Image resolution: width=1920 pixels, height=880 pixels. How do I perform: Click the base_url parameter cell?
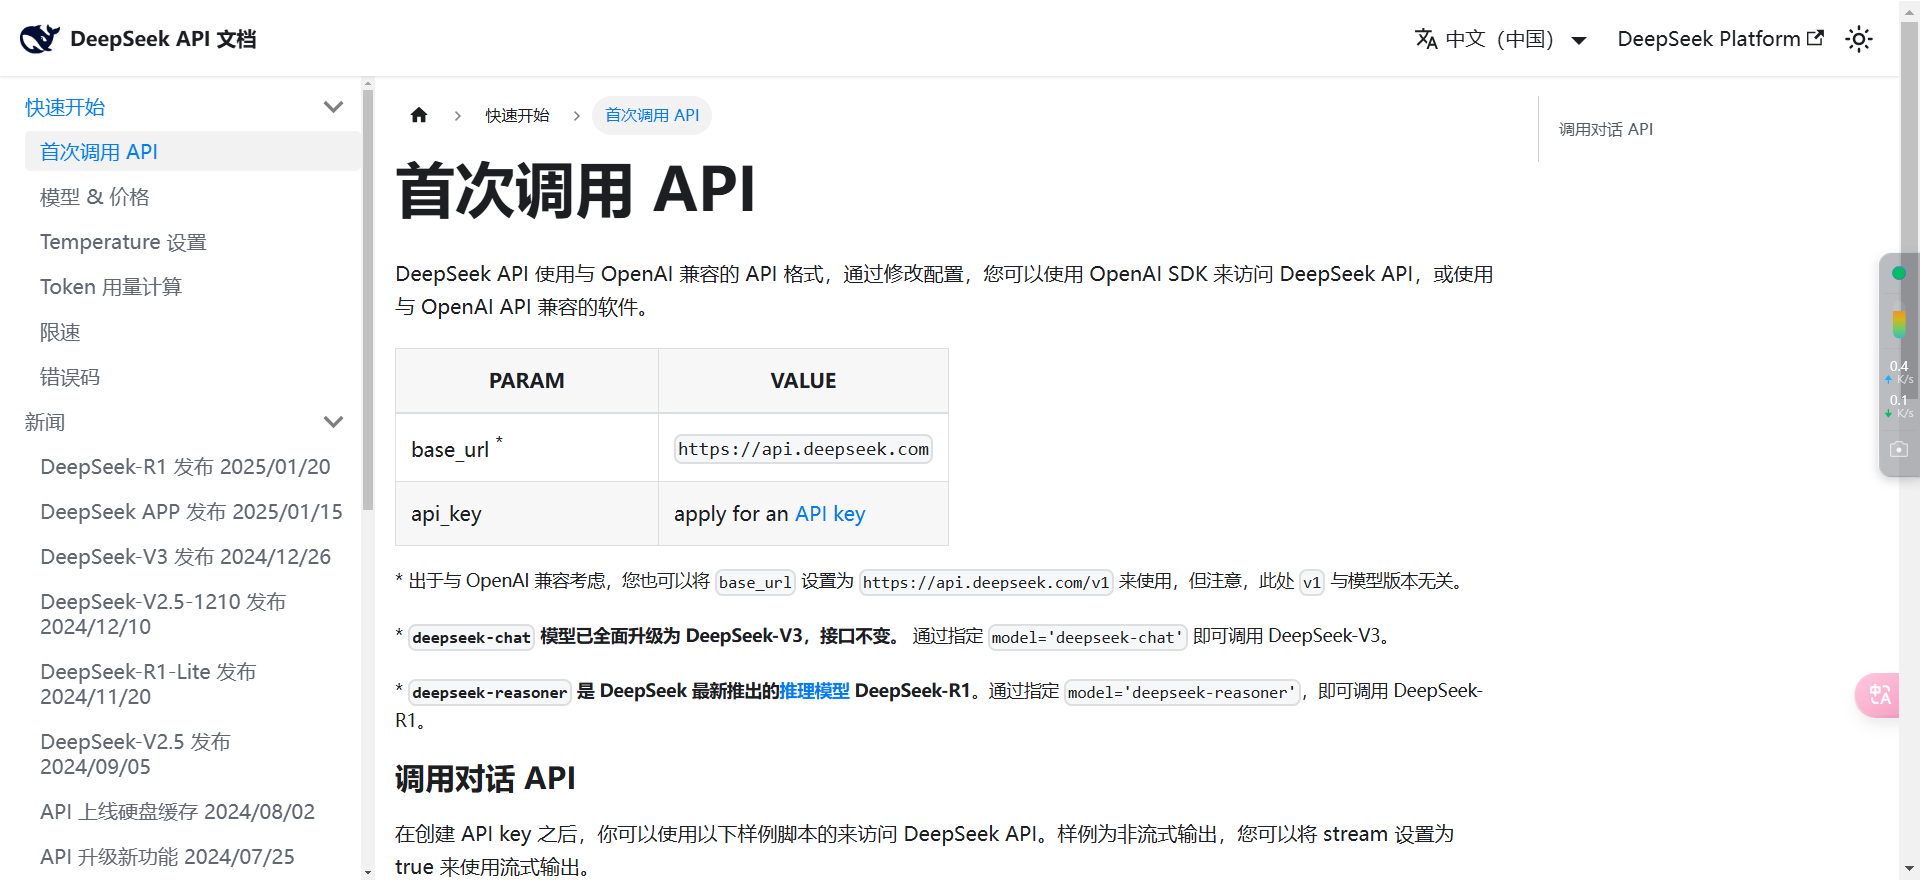tap(527, 448)
